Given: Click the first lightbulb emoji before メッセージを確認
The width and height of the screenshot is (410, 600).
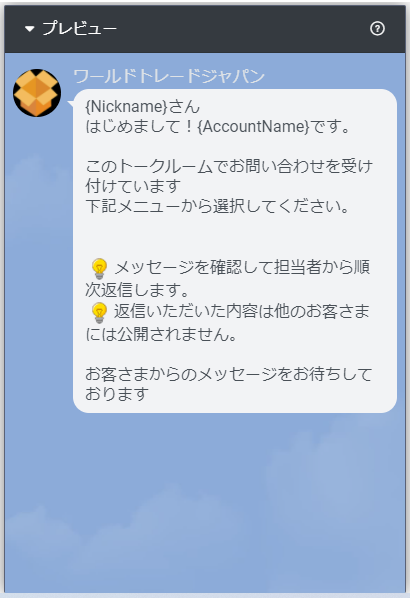Looking at the screenshot, I should [x=99, y=268].
